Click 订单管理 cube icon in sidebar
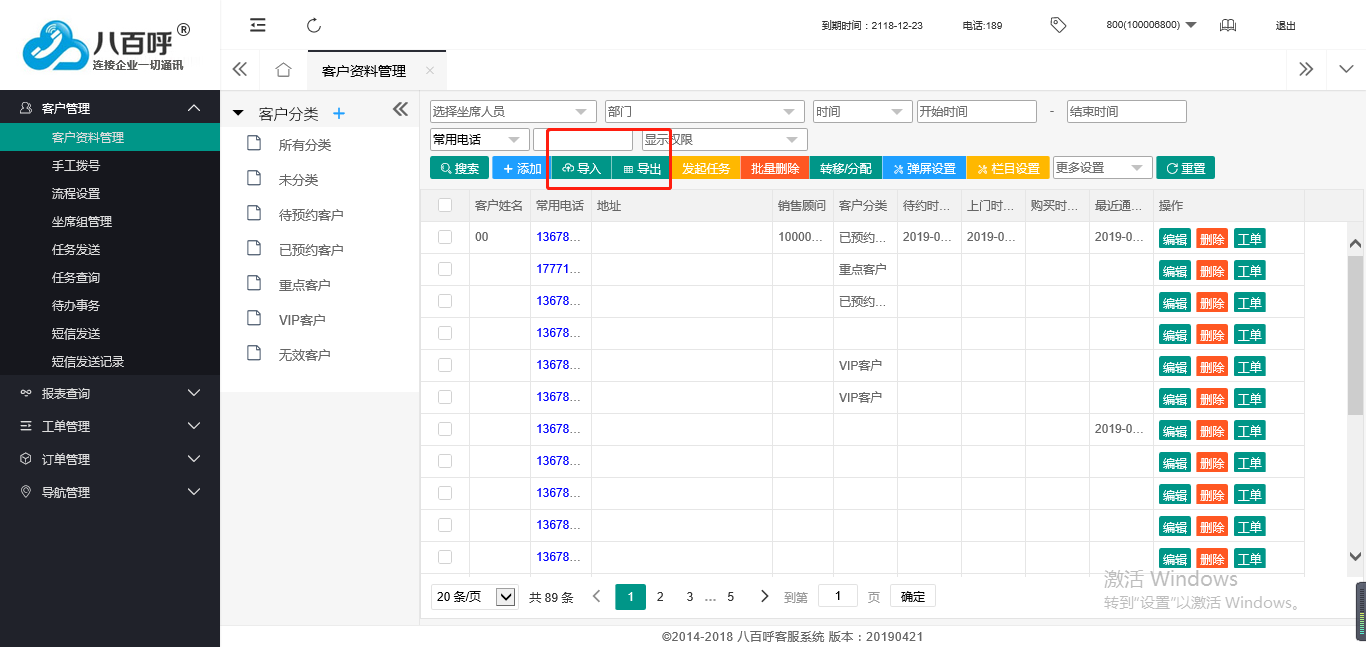This screenshot has height=647, width=1366. (x=26, y=459)
